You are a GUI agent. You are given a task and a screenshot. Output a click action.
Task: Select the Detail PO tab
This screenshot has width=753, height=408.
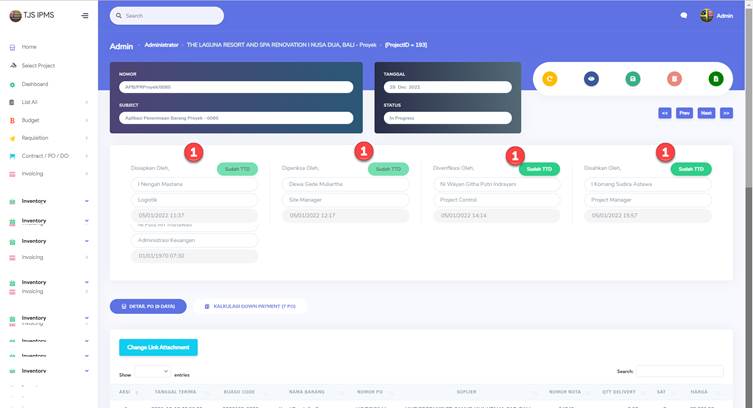(x=148, y=306)
